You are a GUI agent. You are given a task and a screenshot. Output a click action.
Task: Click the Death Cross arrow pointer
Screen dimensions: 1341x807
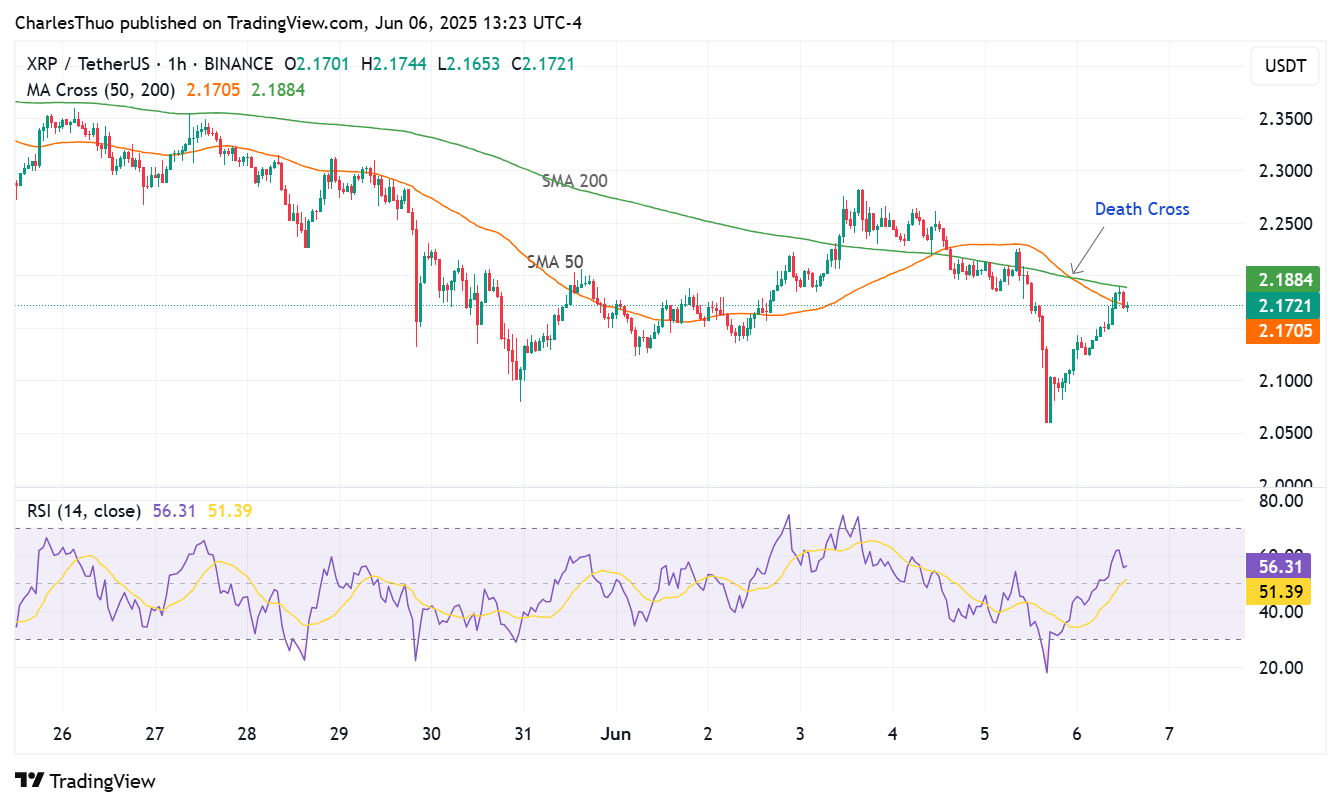(x=1087, y=250)
